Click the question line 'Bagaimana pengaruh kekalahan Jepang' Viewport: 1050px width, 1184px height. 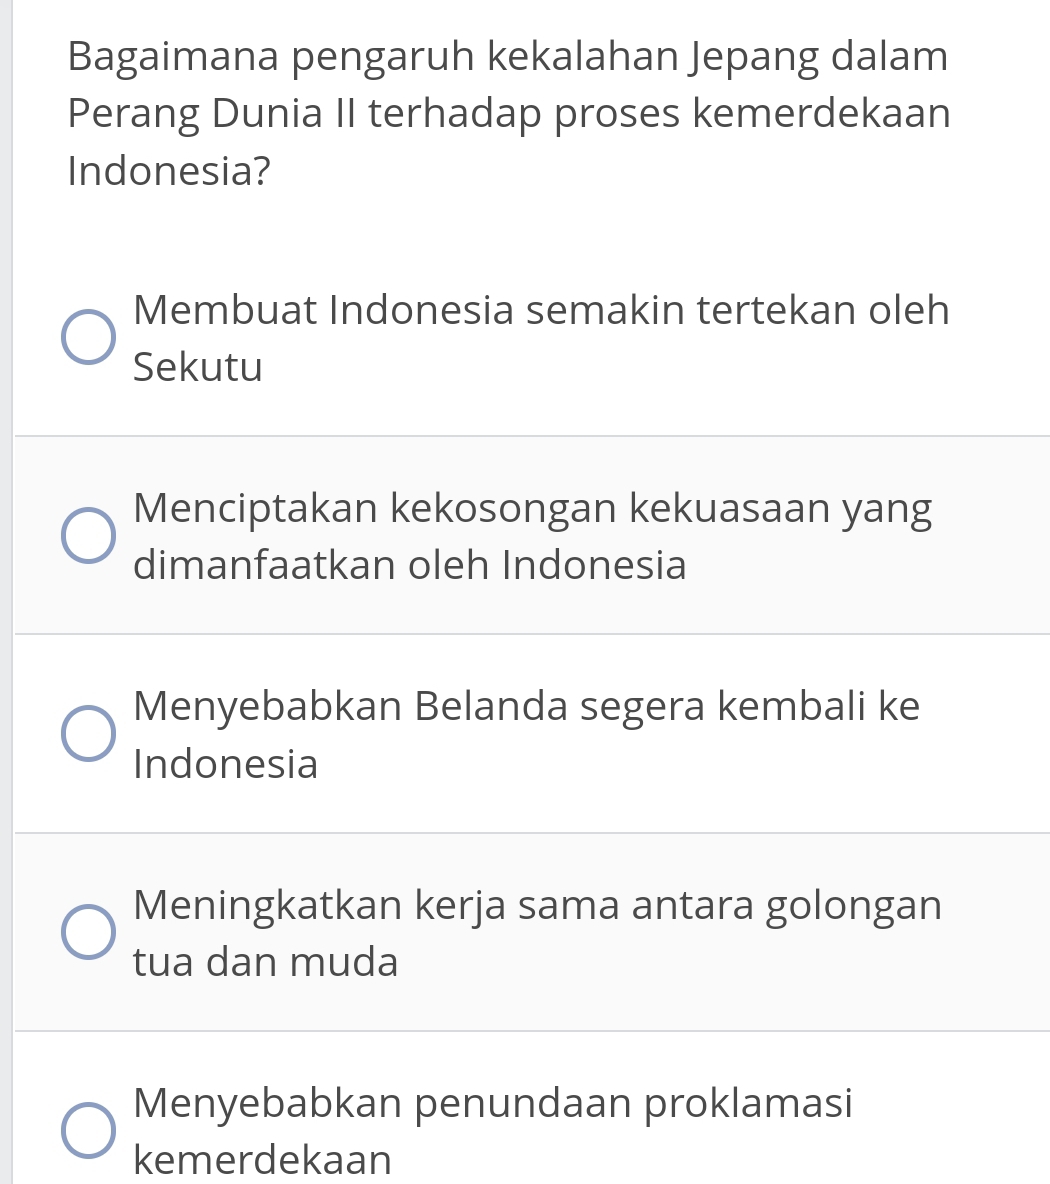pyautogui.click(x=508, y=56)
